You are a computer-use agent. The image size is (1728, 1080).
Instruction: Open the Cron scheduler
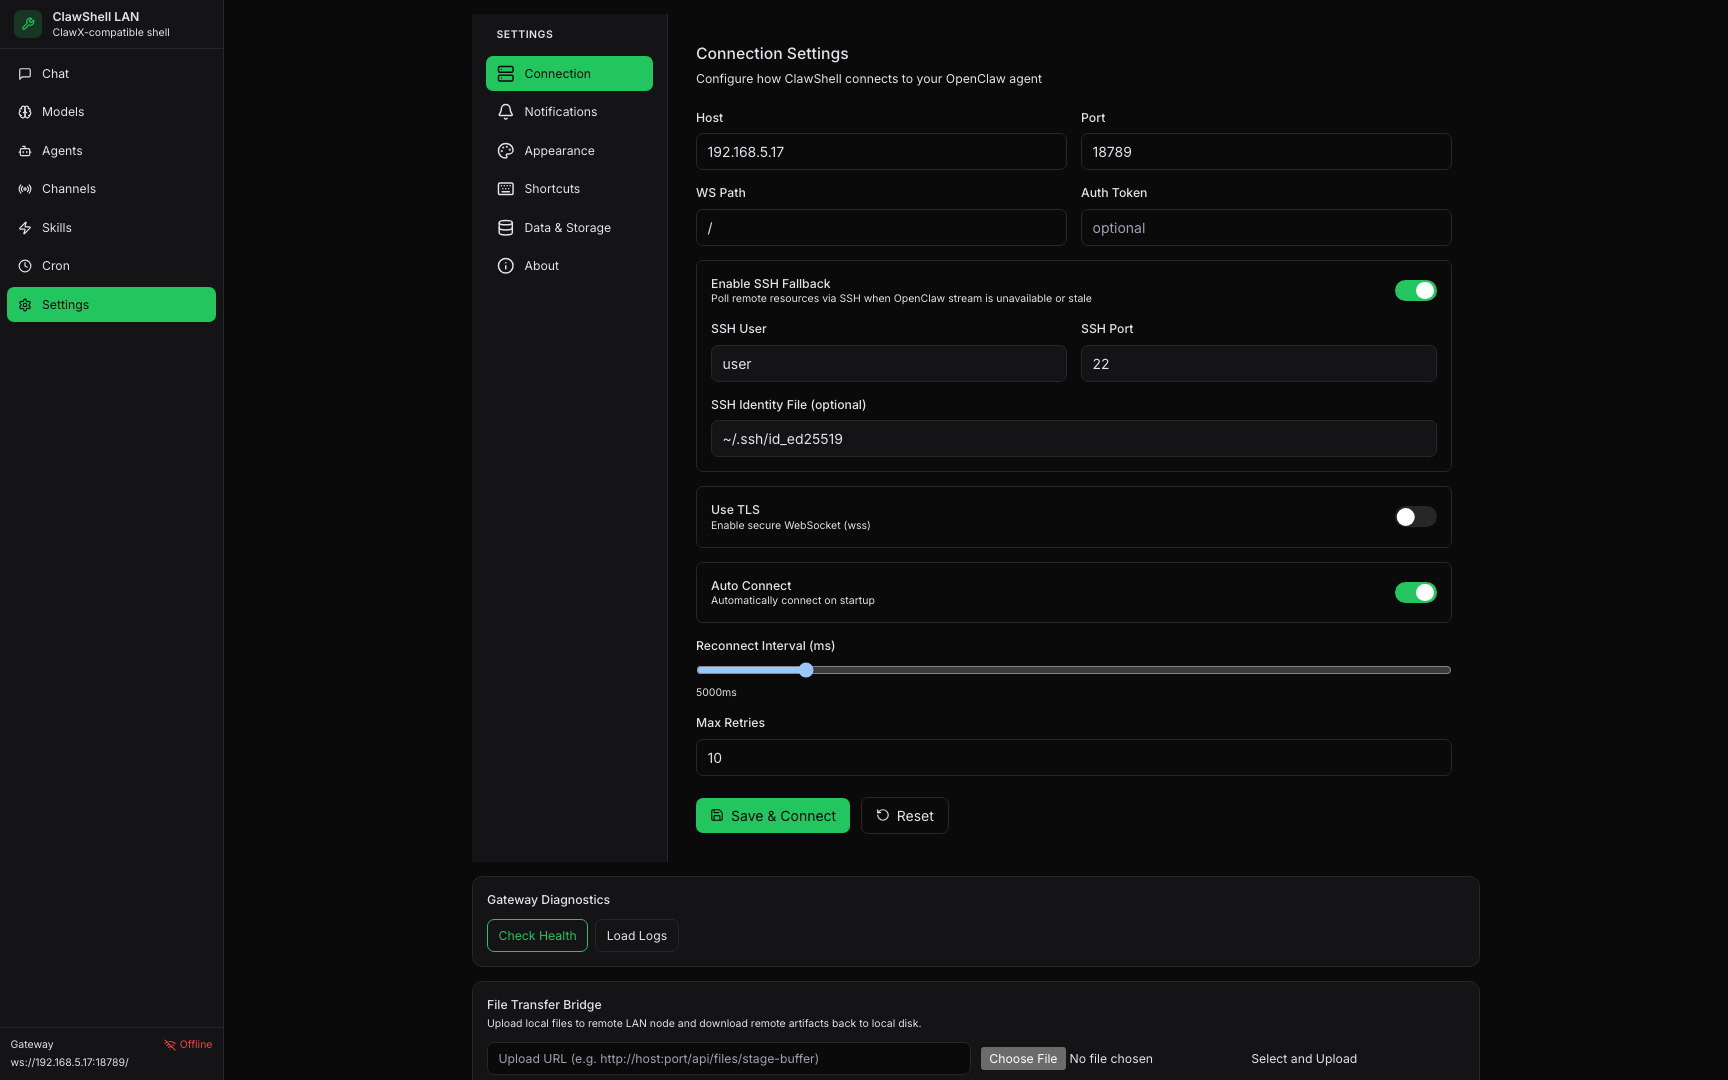click(x=55, y=265)
